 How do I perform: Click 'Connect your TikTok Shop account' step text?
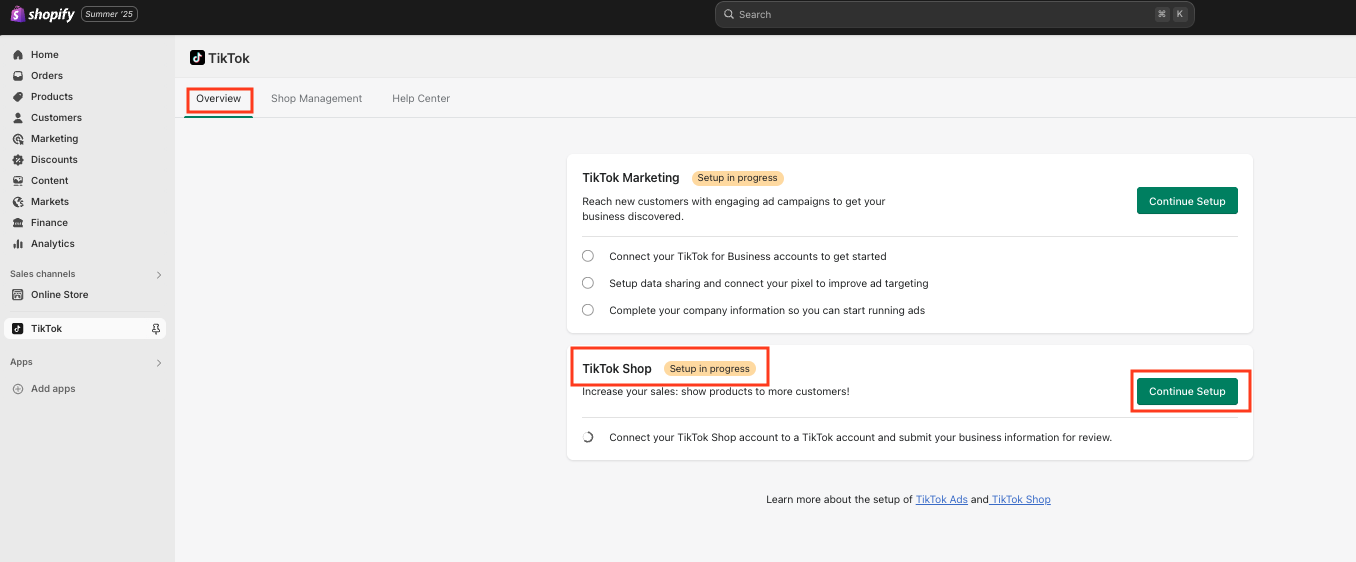(x=860, y=437)
